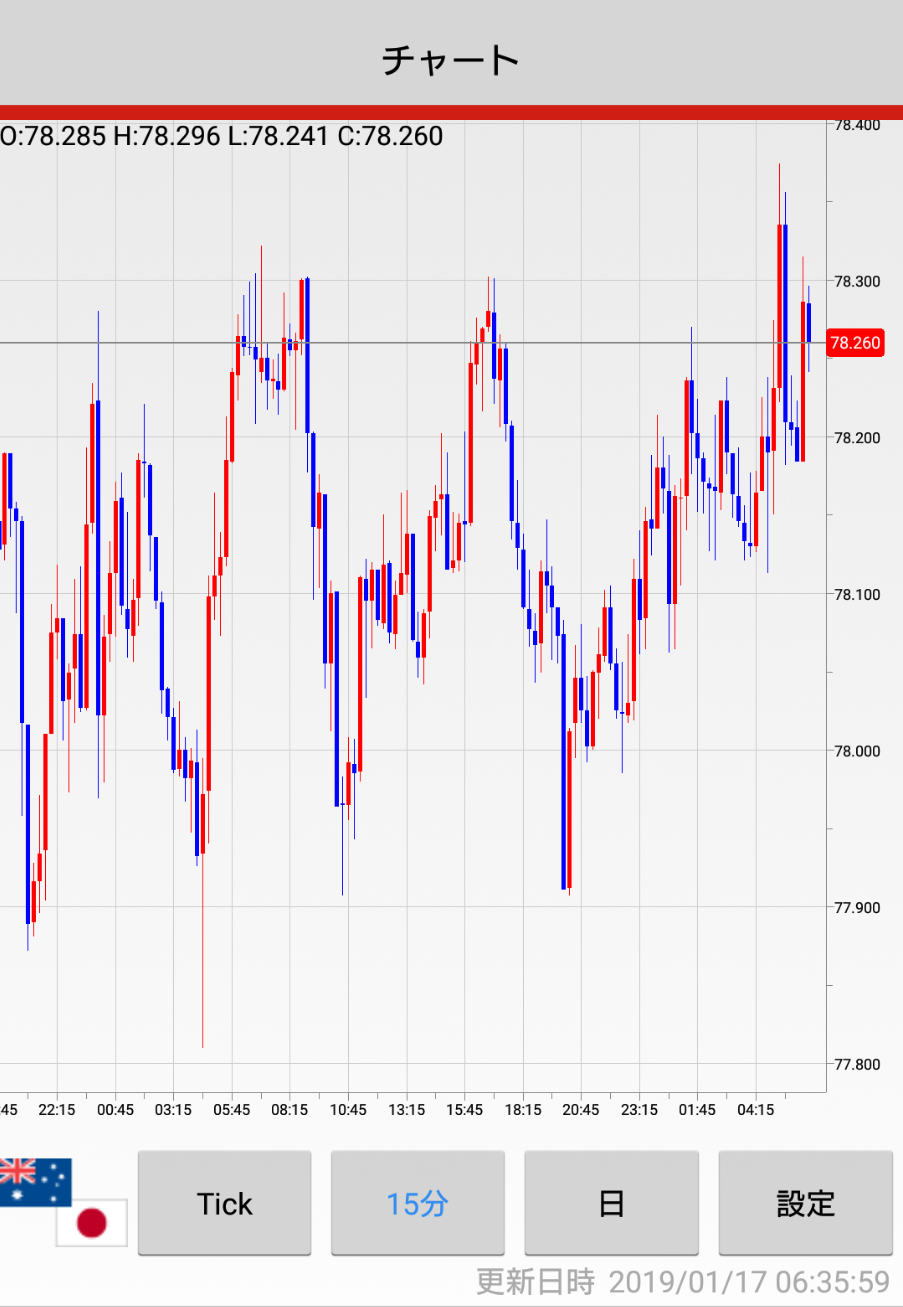903x1307 pixels.
Task: Tap the 04:15 time axis label
Action: (x=755, y=1110)
